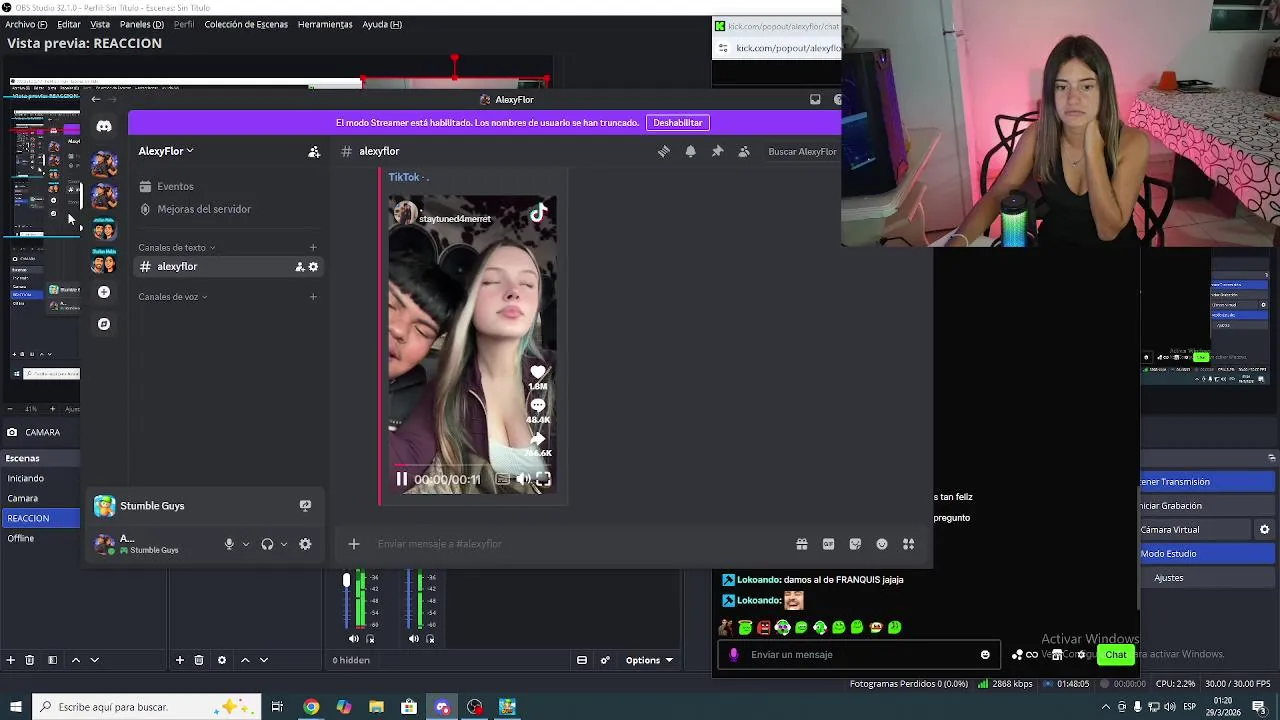Send a gift via Discord gift icon
The height and width of the screenshot is (720, 1280).
coord(802,544)
